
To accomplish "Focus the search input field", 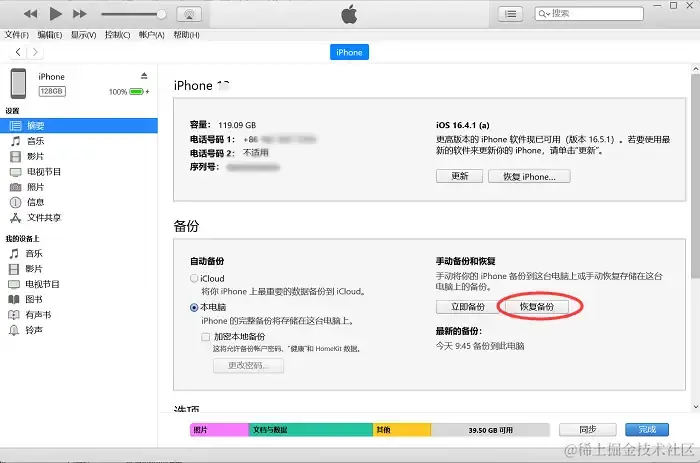I will tap(589, 14).
